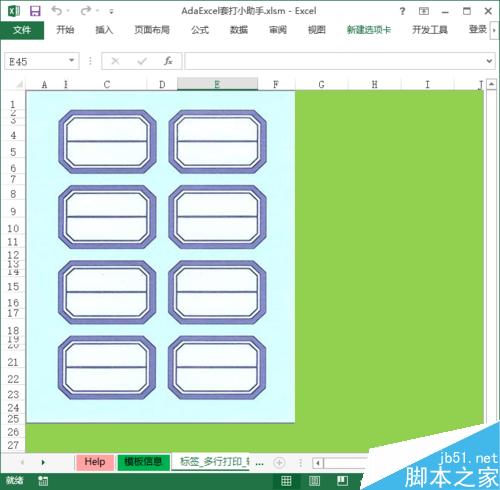Select row 26 header
The image size is (500, 490).
(x=13, y=432)
